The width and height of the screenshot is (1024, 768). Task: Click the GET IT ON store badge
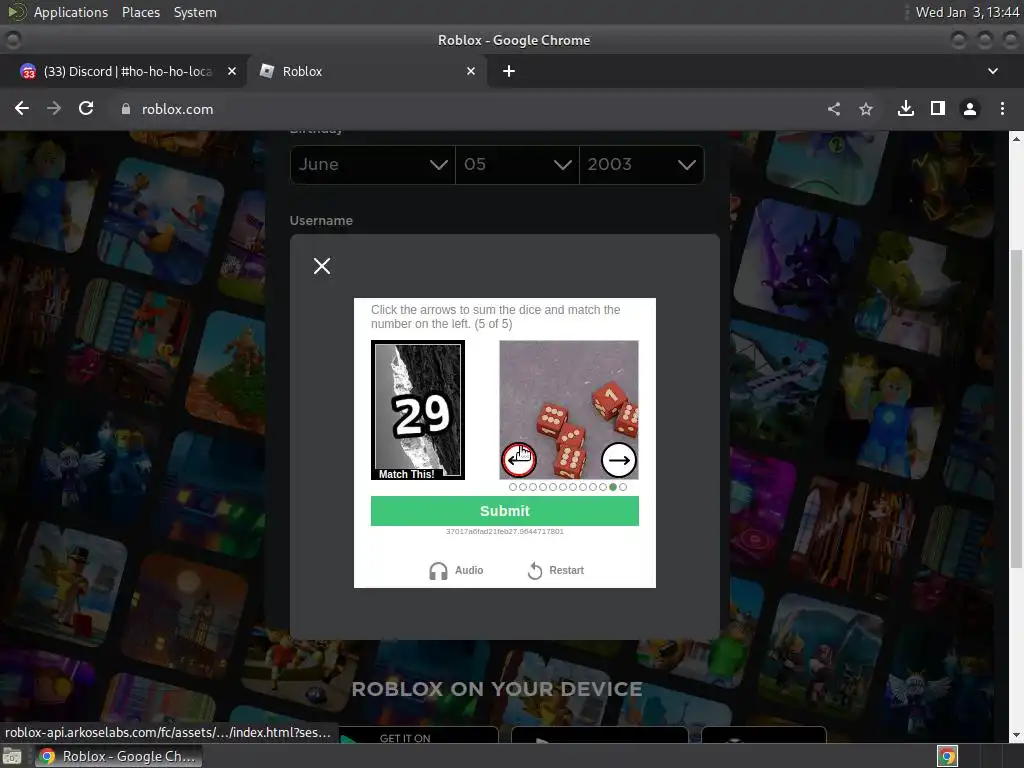[x=418, y=735]
